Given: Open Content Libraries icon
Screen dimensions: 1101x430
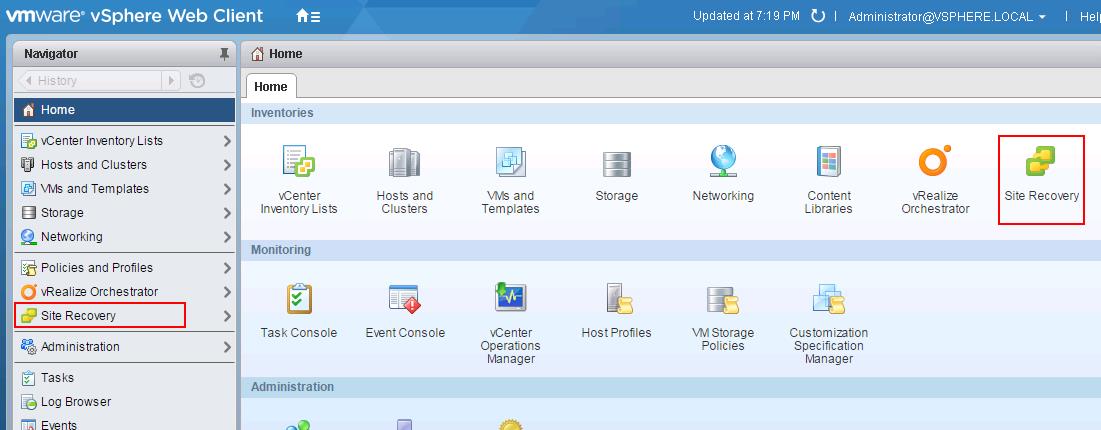Looking at the screenshot, I should [829, 162].
